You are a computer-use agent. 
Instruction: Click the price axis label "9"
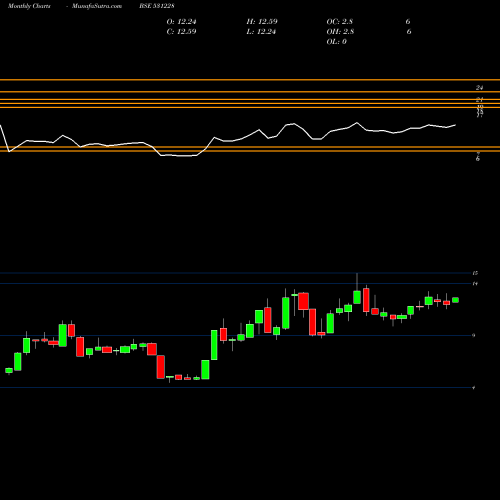pos(474,336)
